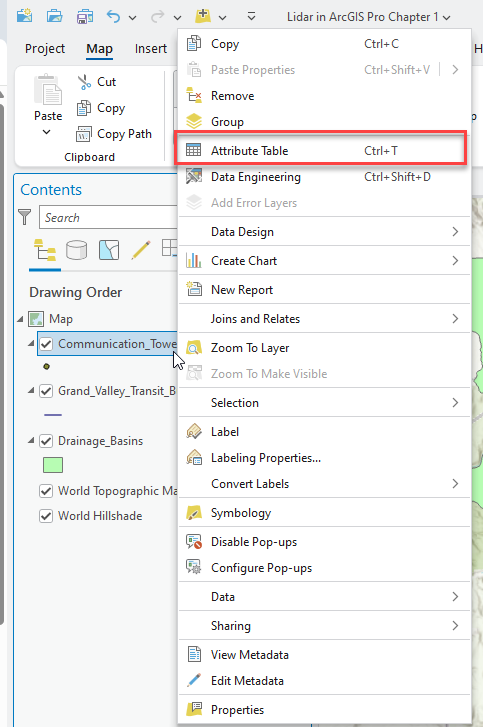This screenshot has width=483, height=727.
Task: Click the Contents pane filter funnel icon
Action: [24, 217]
